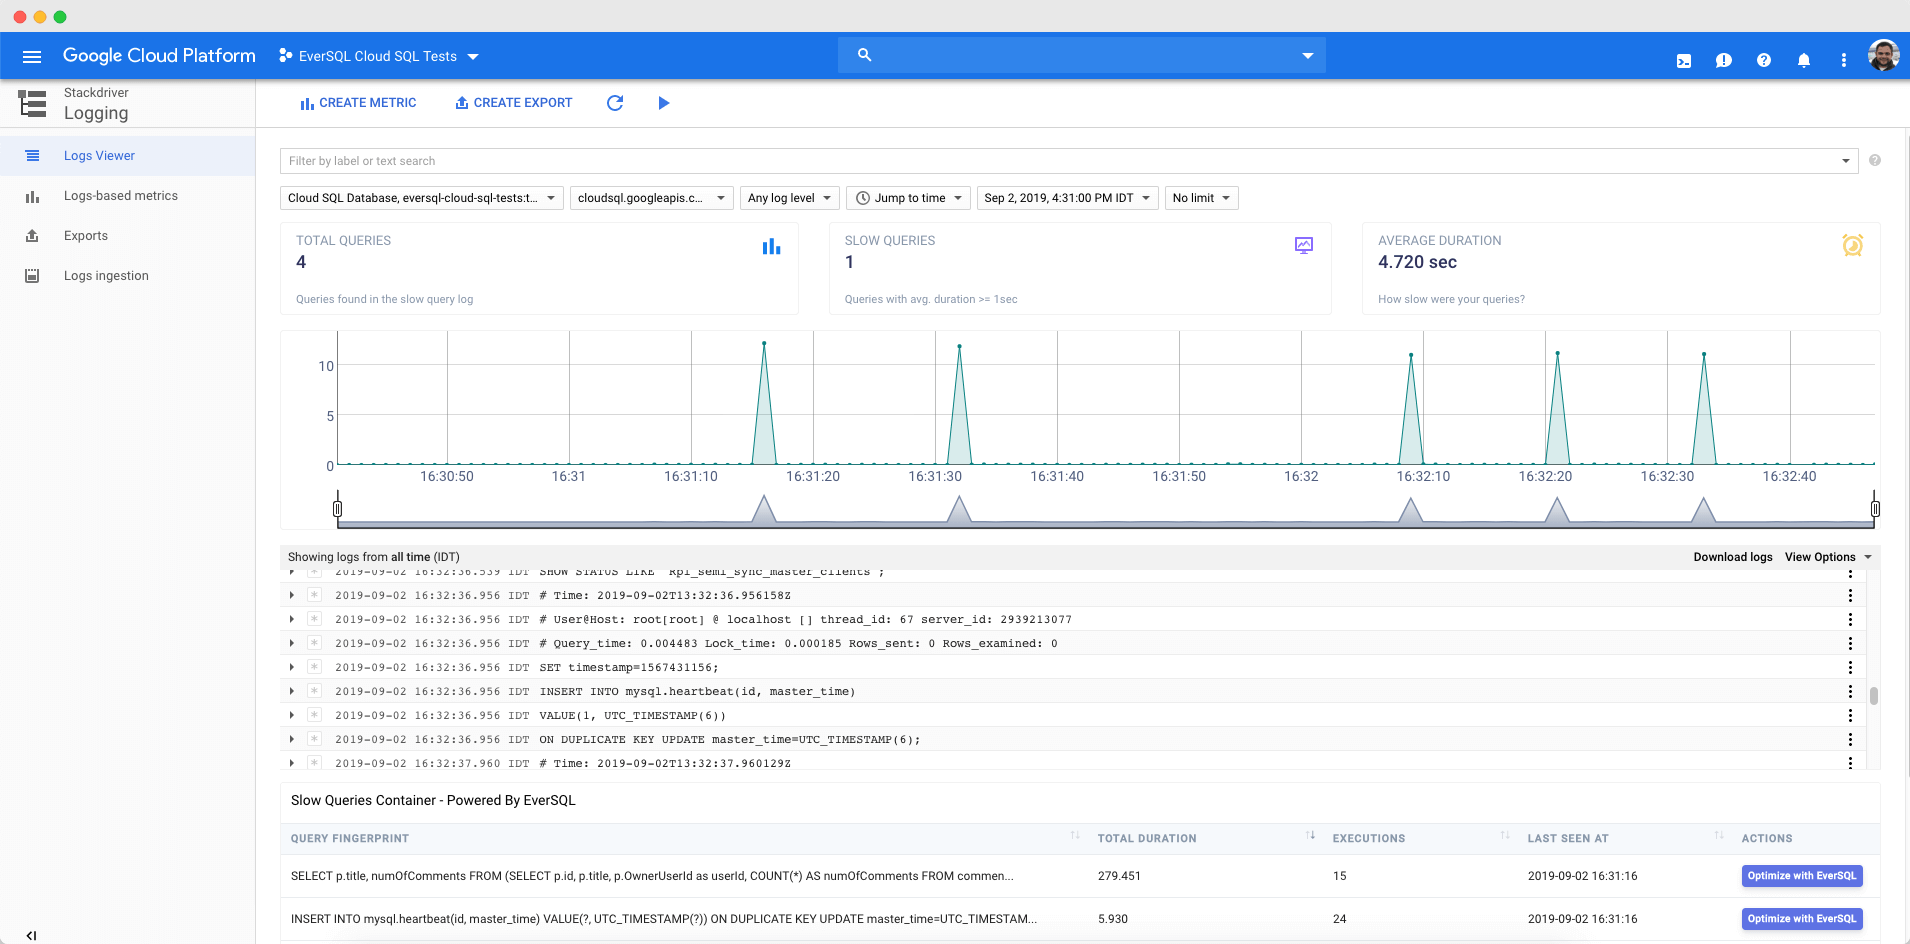Screen dimensions: 1910x944
Task: Open the No limit dropdown
Action: coord(1202,198)
